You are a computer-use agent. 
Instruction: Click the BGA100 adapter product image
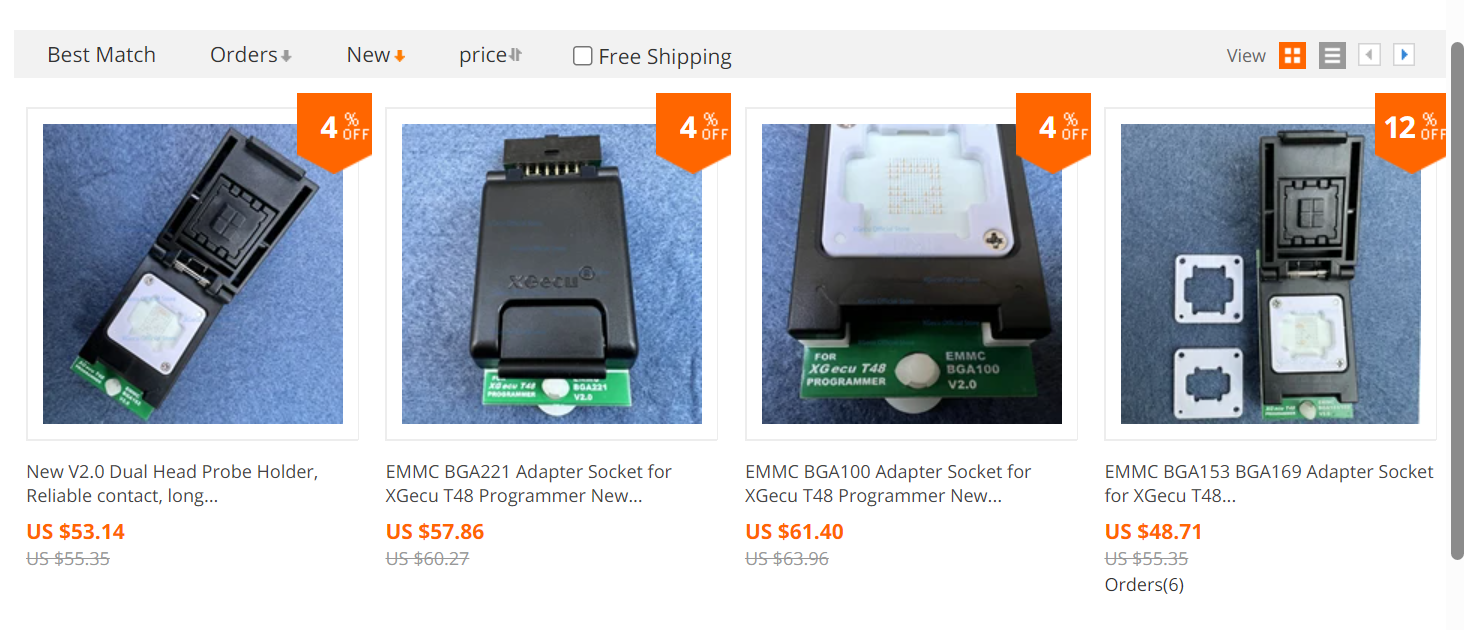911,274
